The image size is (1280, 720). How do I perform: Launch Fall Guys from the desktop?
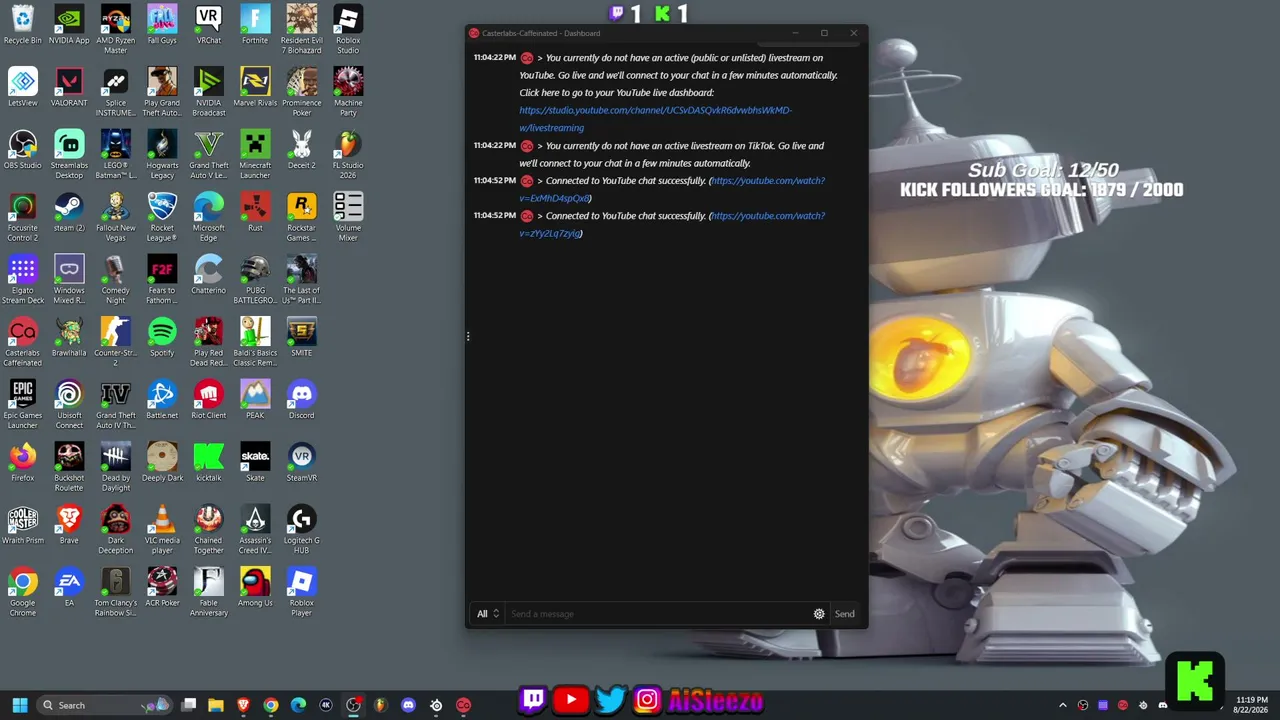coord(162,26)
